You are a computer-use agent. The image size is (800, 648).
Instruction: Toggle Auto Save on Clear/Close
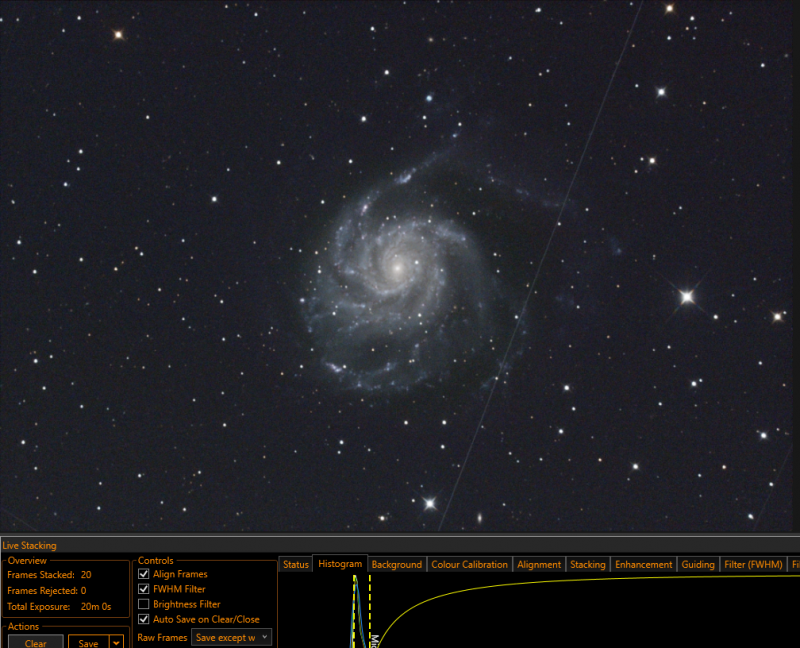(144, 619)
